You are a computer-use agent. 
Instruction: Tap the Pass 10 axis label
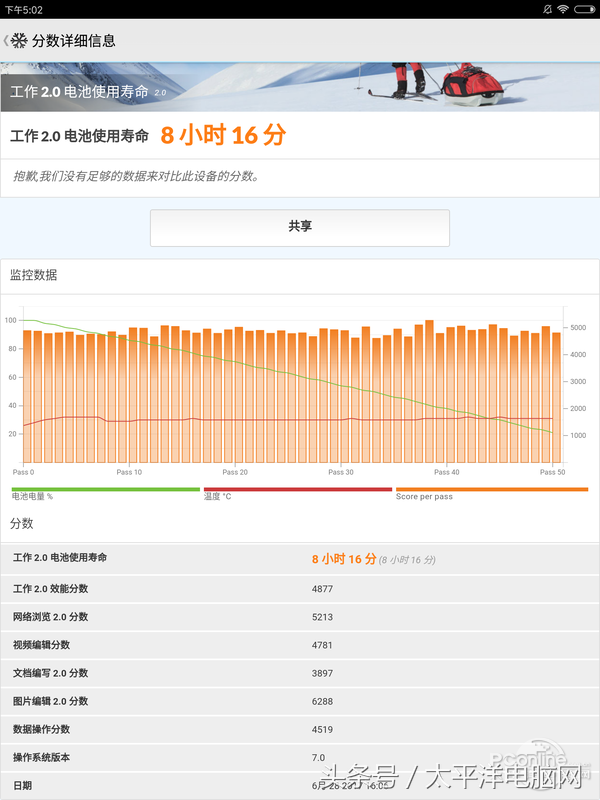[129, 472]
